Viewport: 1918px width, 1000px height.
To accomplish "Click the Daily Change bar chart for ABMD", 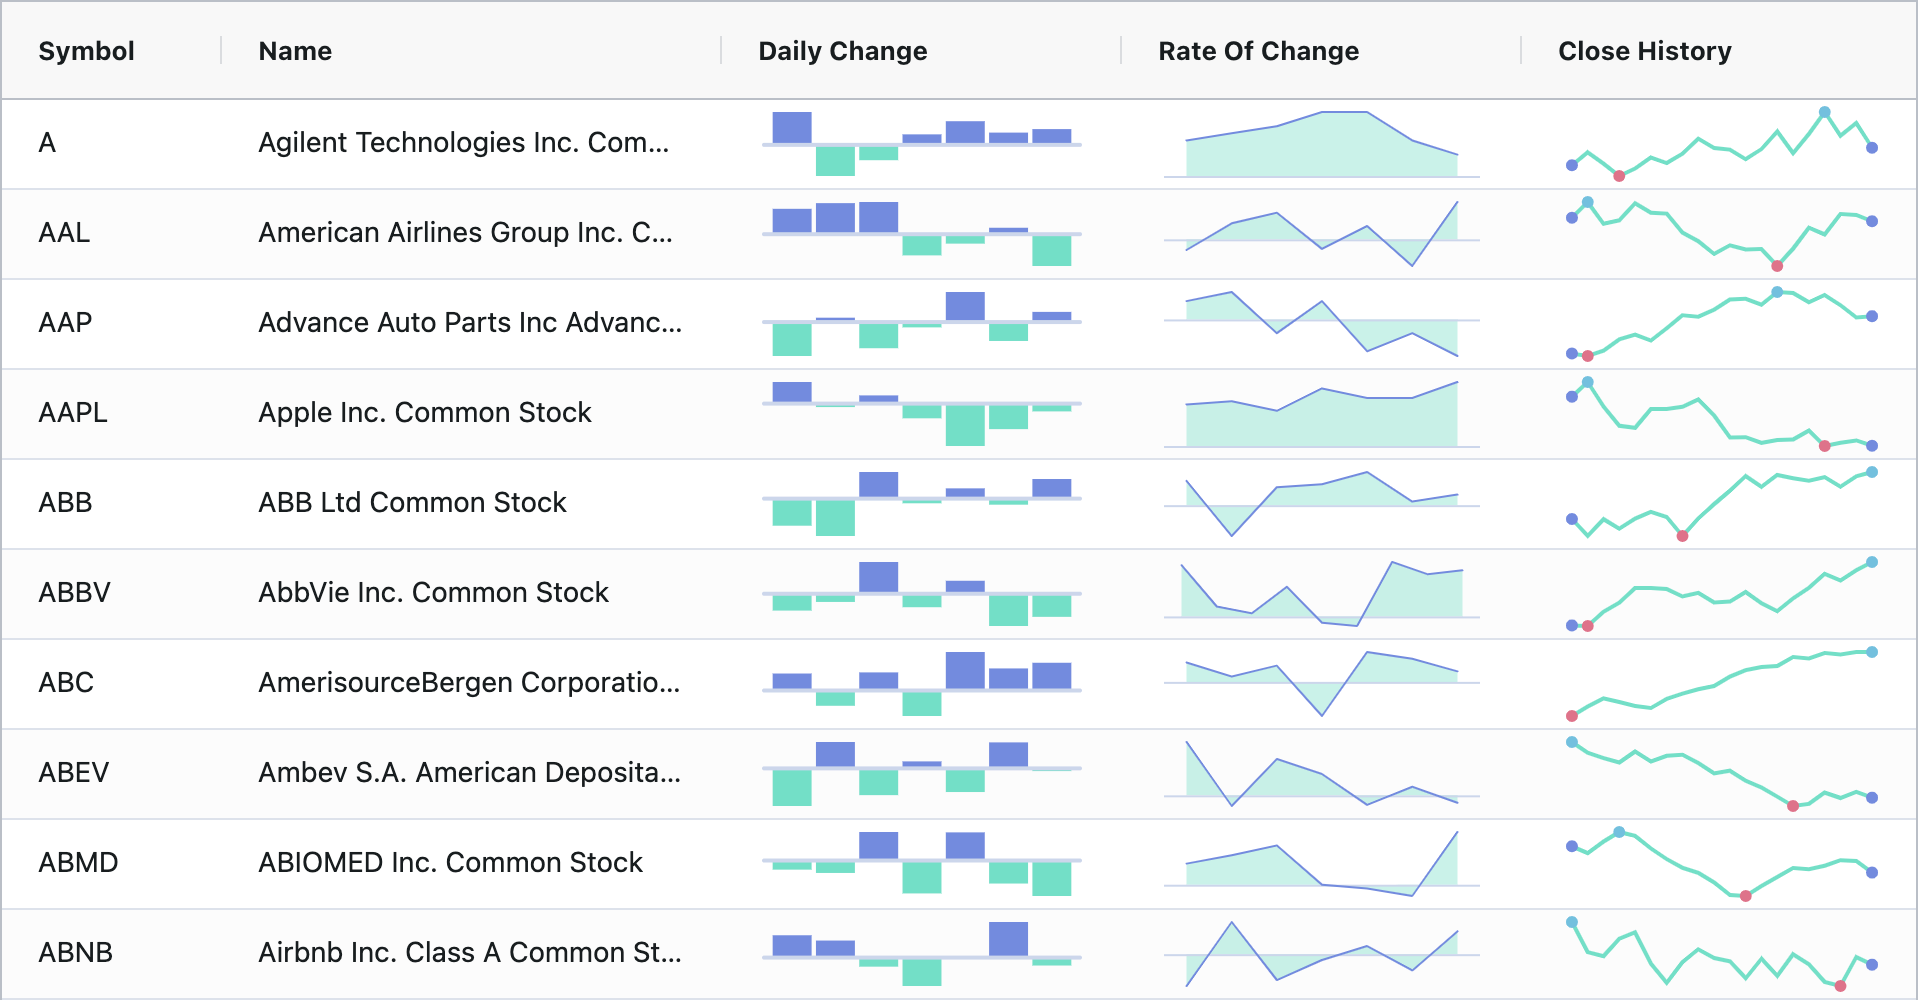I will 921,863.
